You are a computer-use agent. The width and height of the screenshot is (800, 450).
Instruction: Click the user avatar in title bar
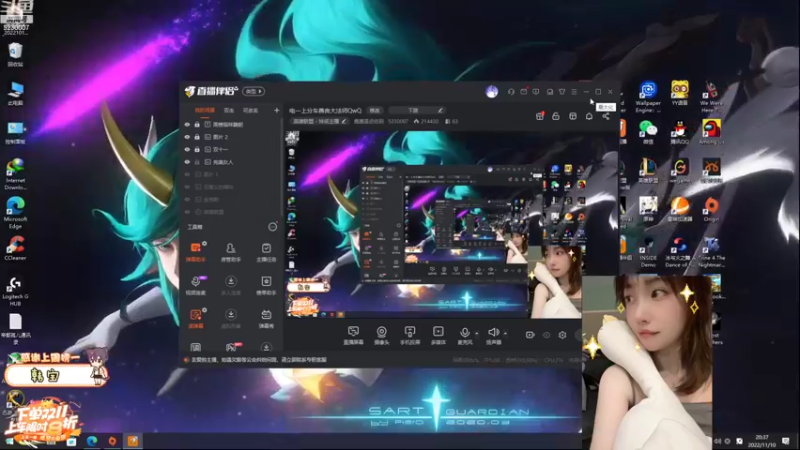pyautogui.click(x=492, y=92)
